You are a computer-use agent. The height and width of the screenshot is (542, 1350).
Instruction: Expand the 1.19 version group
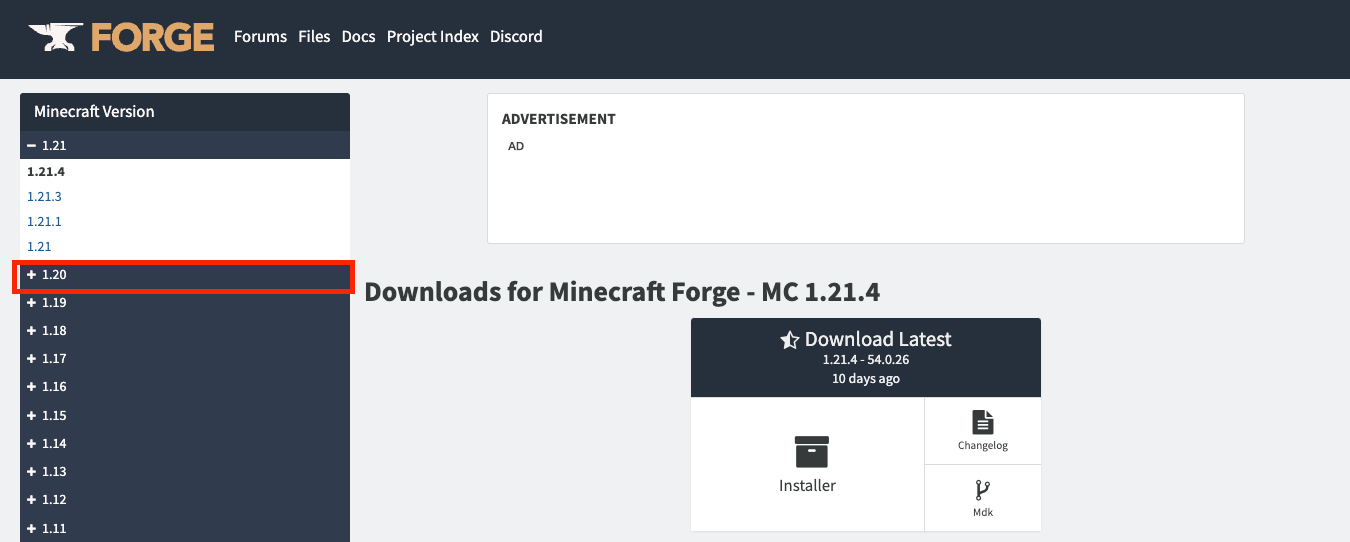pyautogui.click(x=185, y=302)
